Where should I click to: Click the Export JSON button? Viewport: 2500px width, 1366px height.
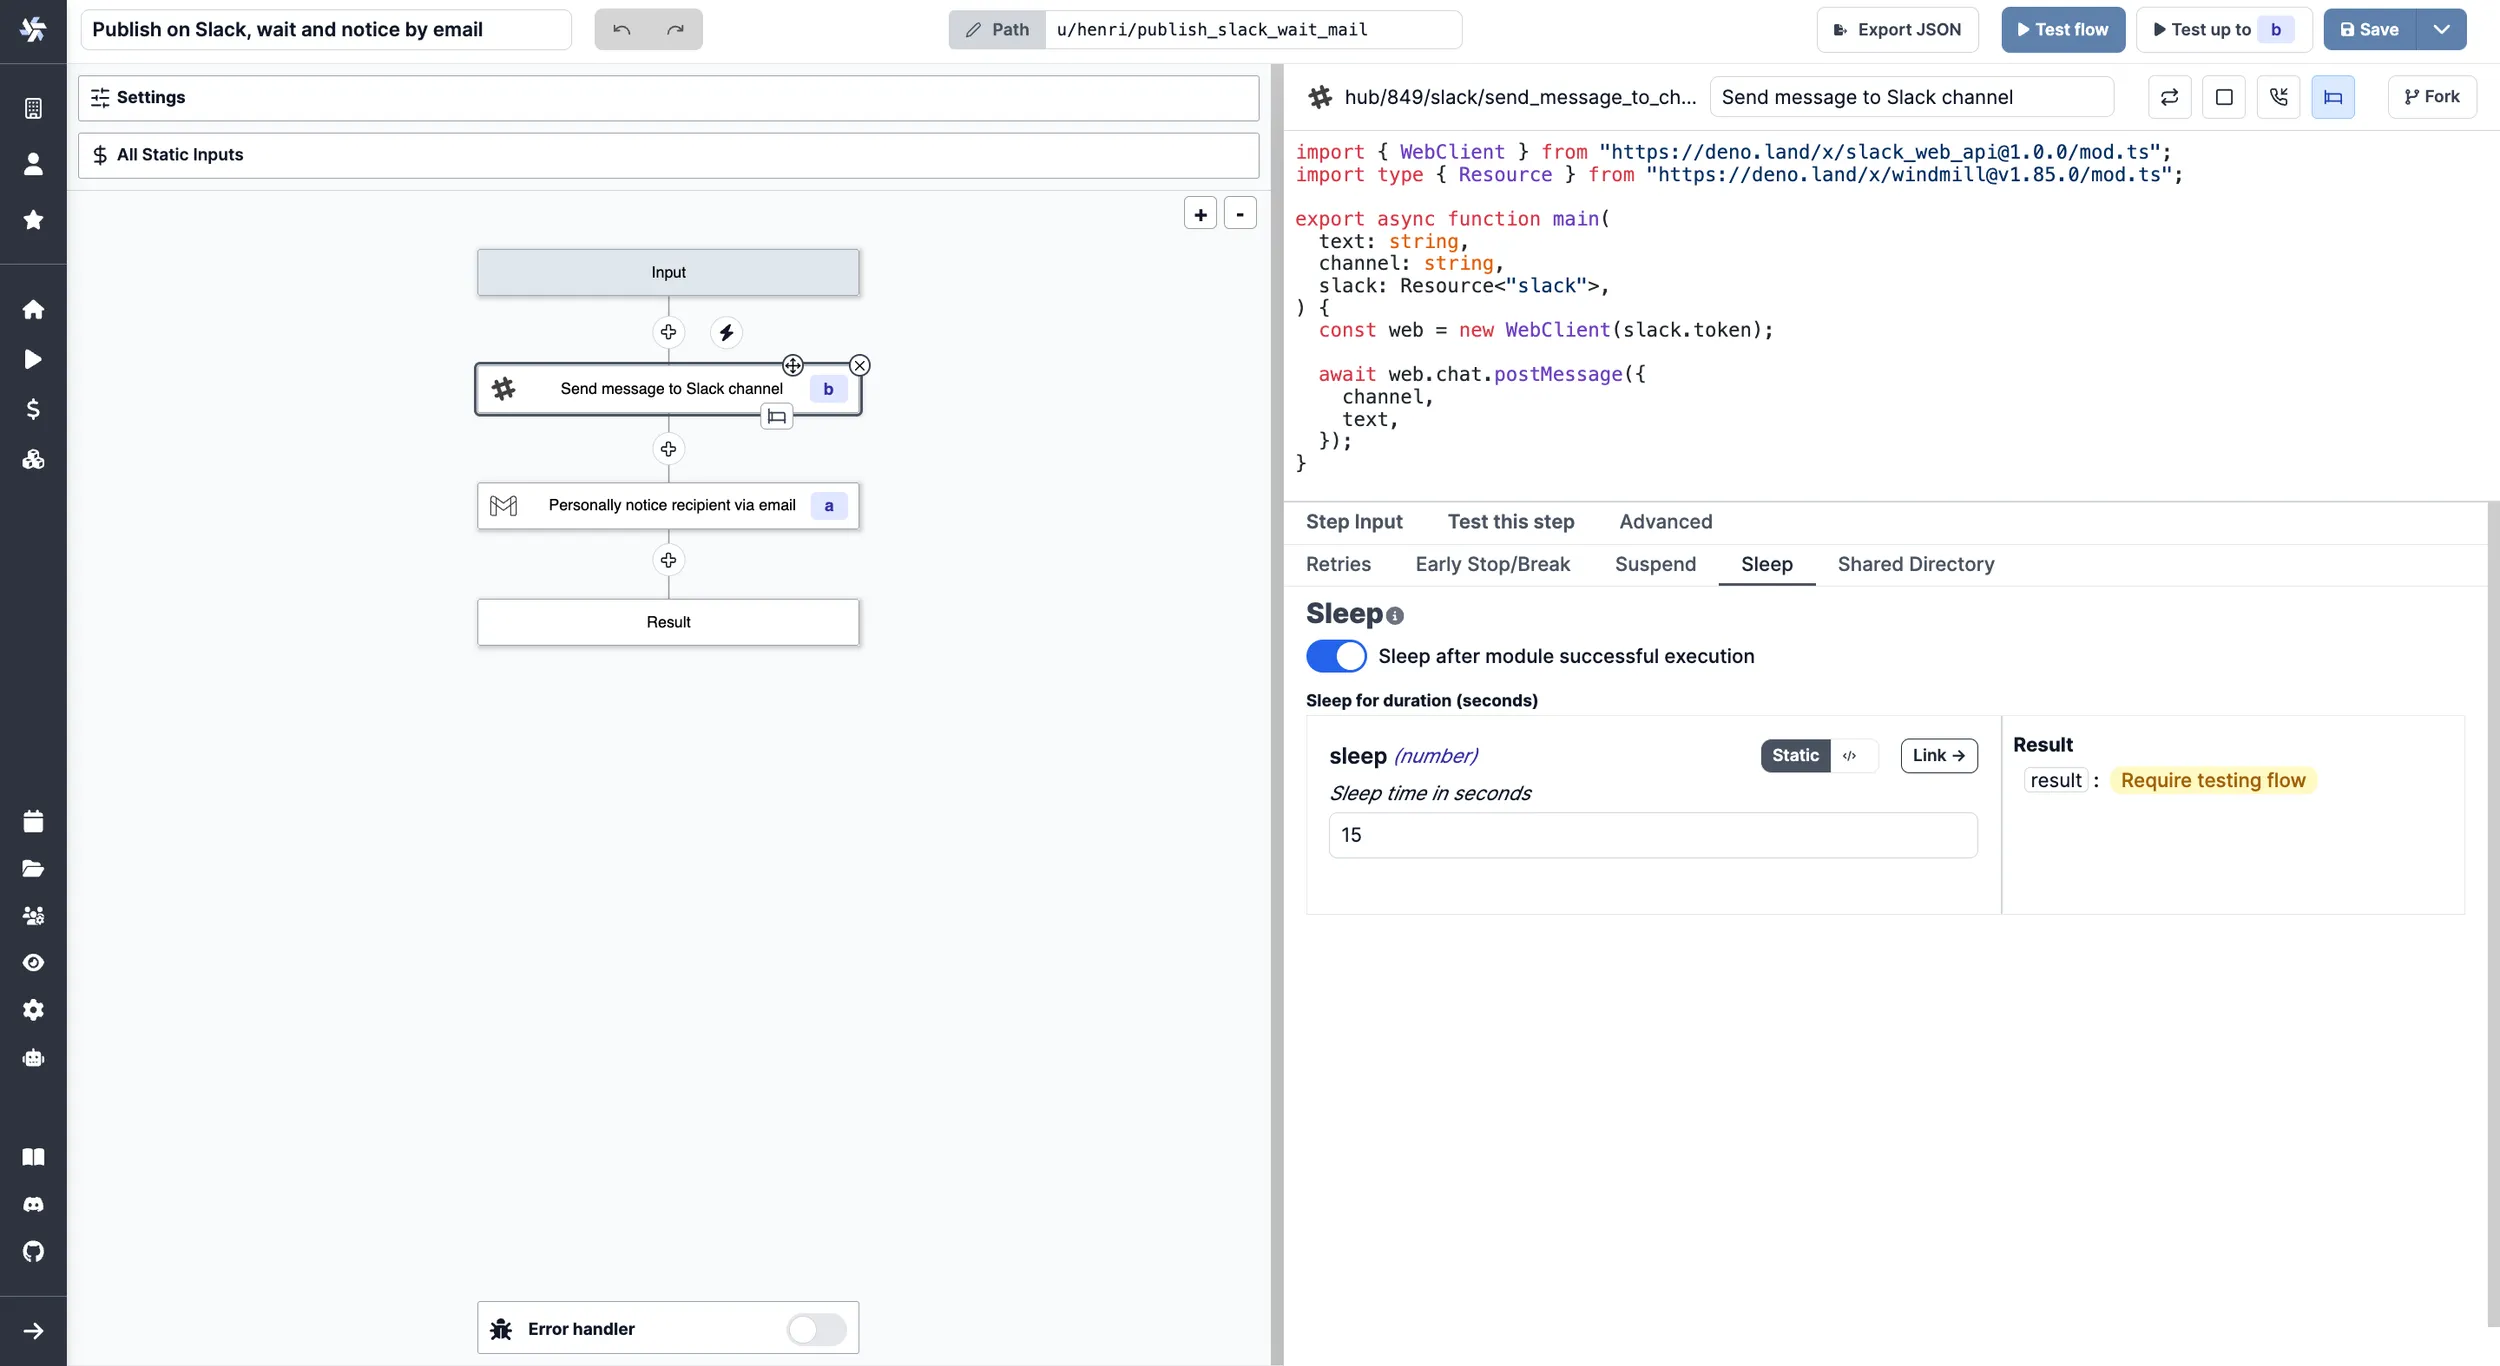tap(1897, 30)
